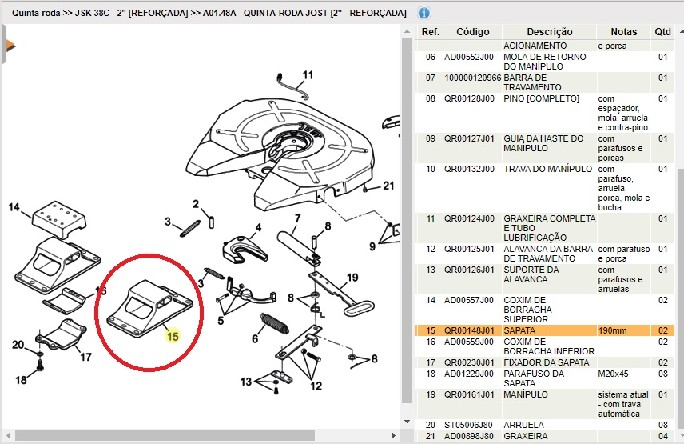Click callout number 11 on the sensor cable
684x444 pixels.
308,75
